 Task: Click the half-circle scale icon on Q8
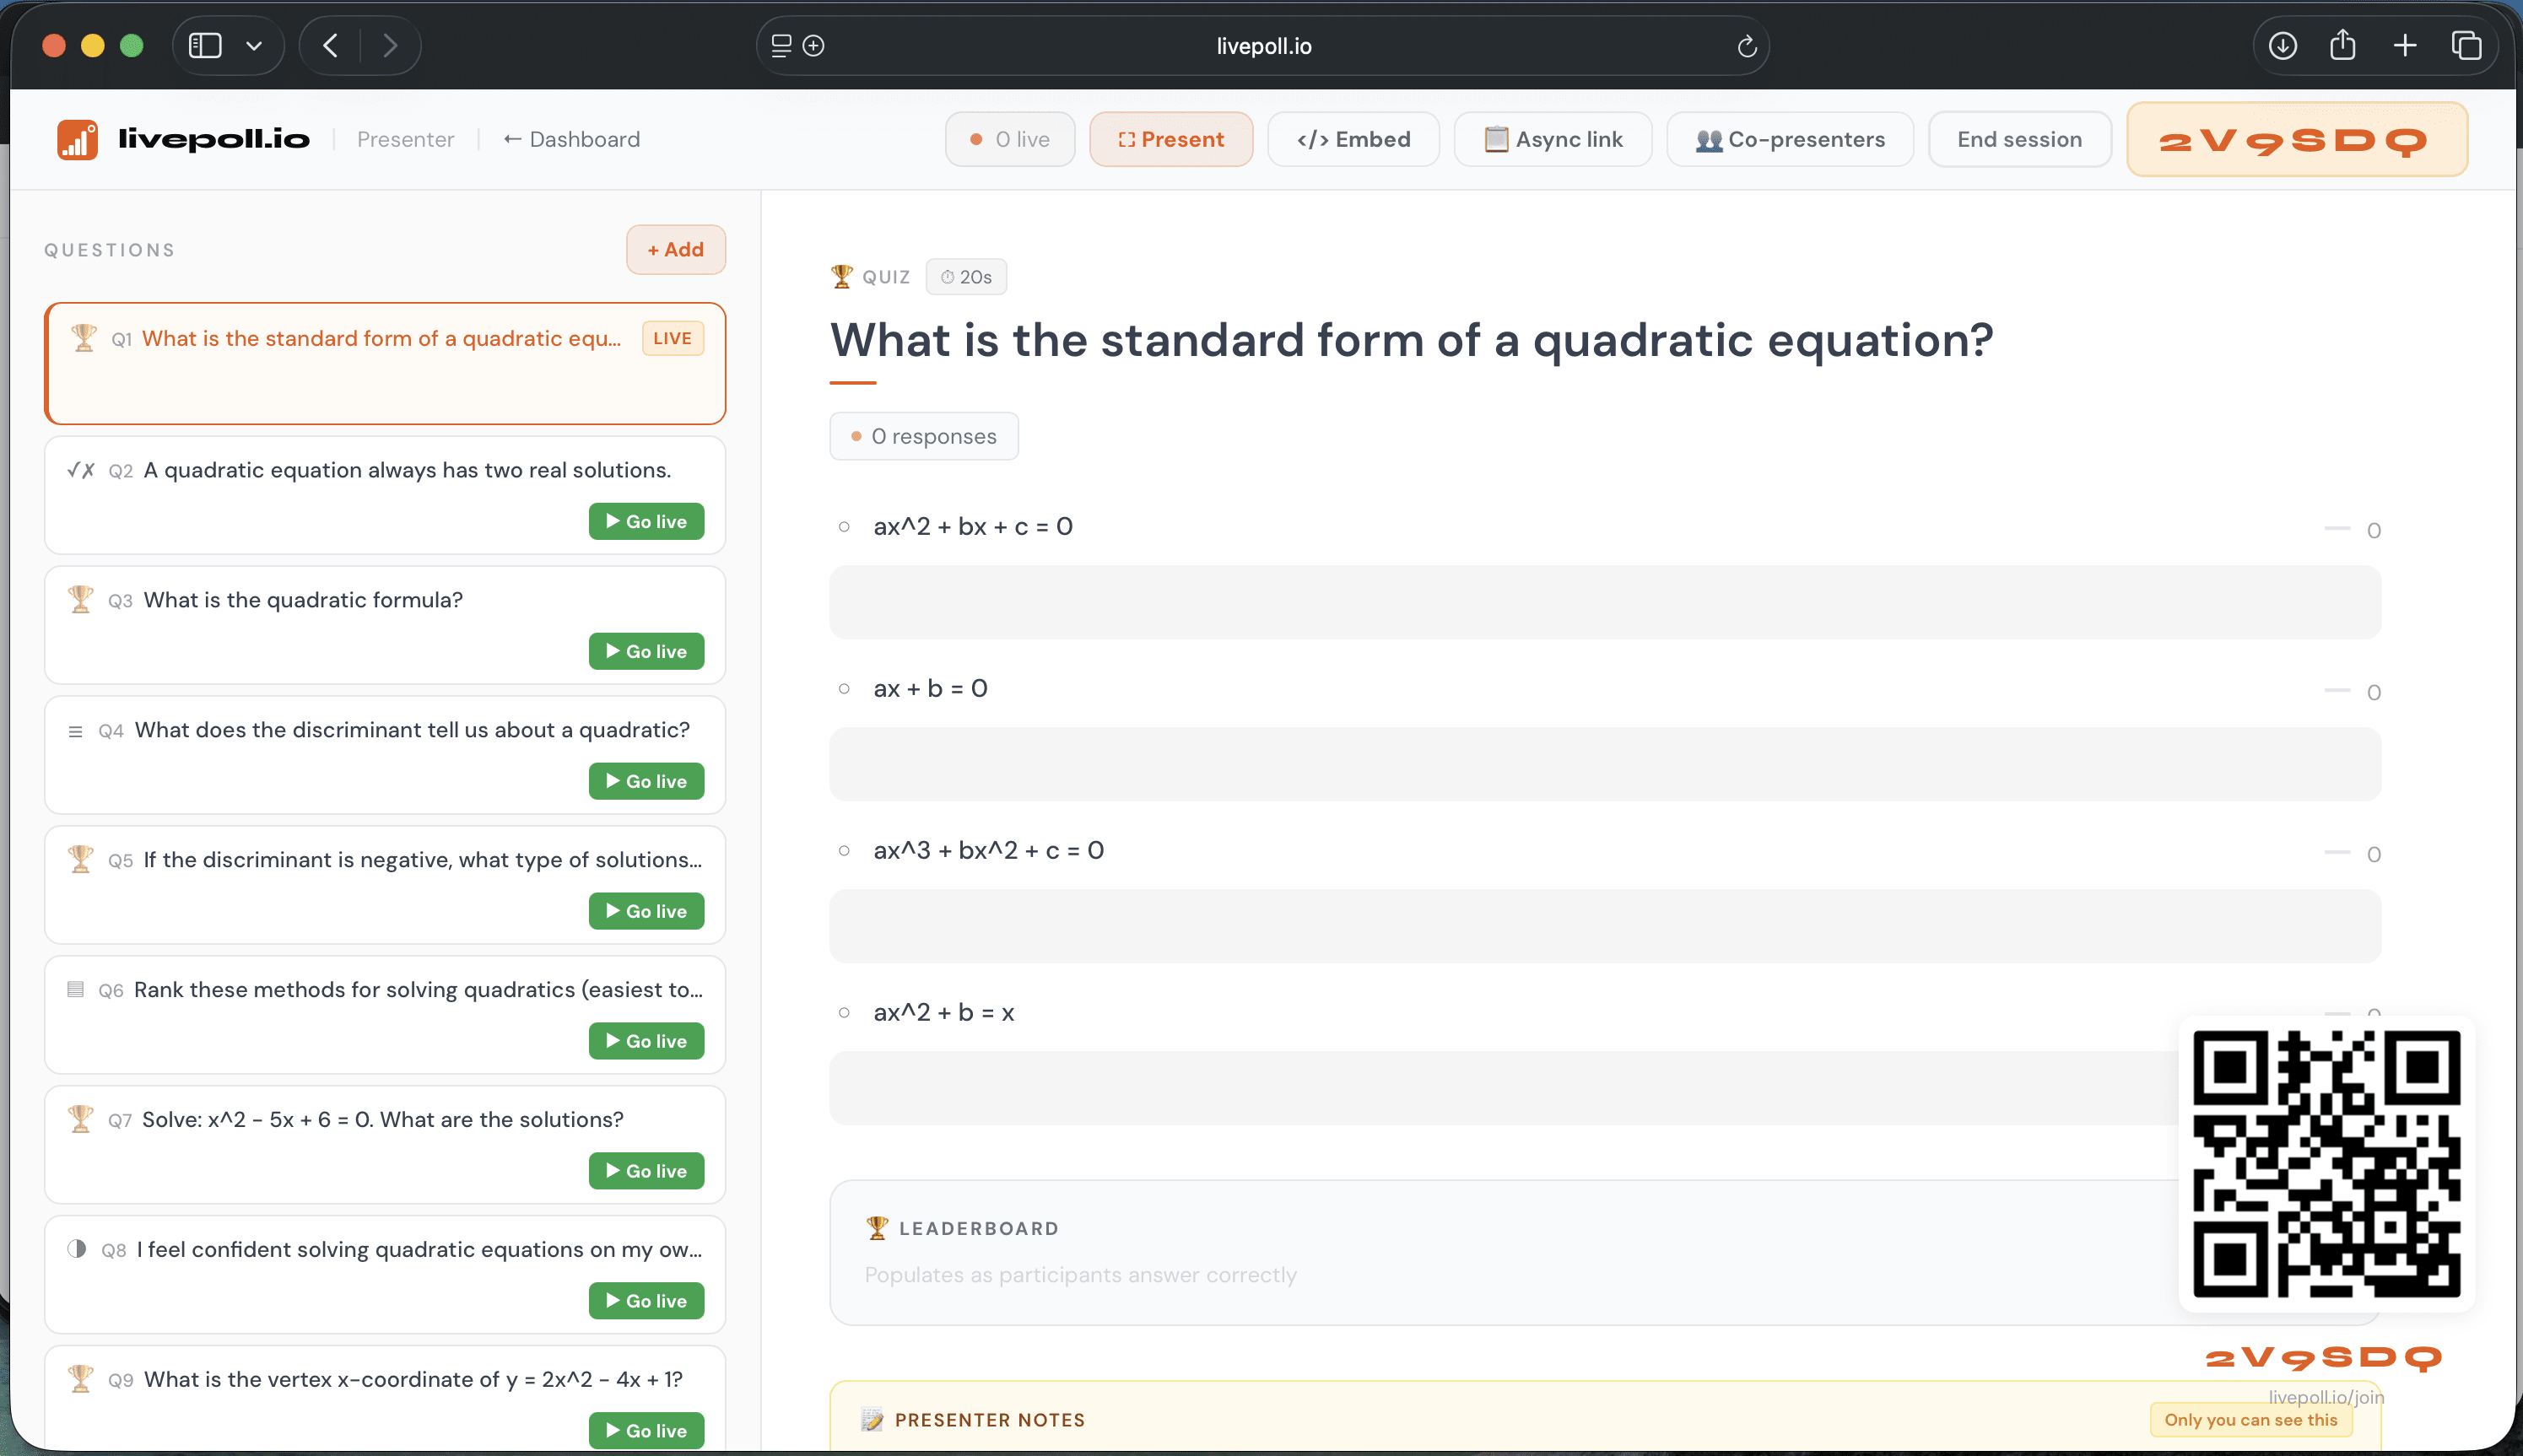tap(76, 1249)
